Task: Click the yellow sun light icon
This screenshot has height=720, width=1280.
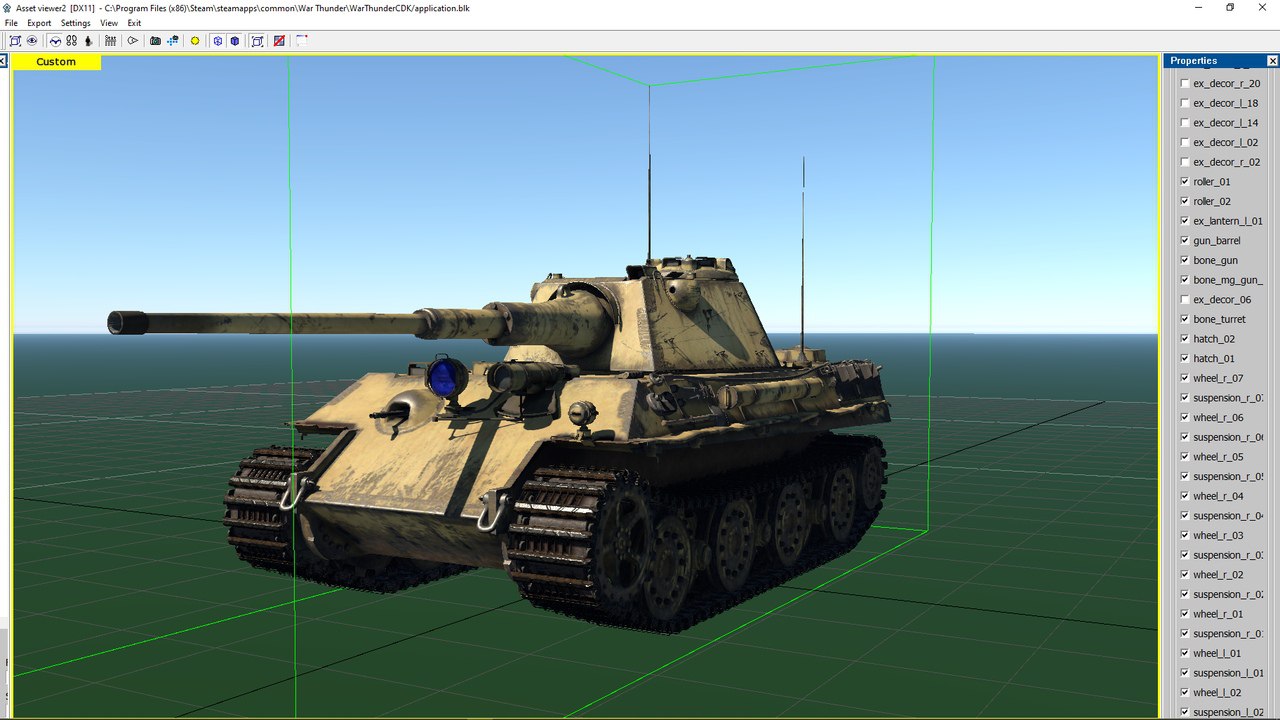Action: [x=195, y=41]
